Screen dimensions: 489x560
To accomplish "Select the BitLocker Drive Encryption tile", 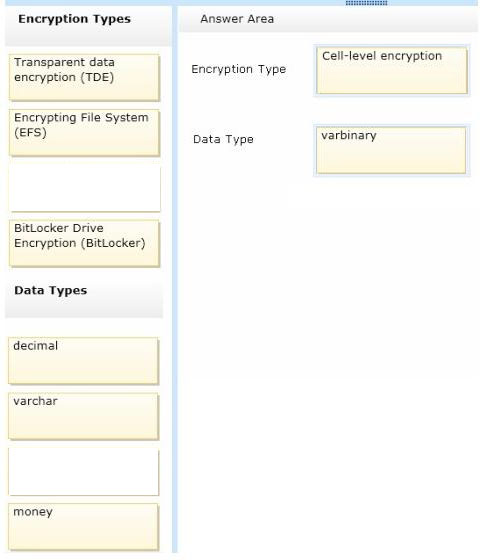I will tap(84, 243).
